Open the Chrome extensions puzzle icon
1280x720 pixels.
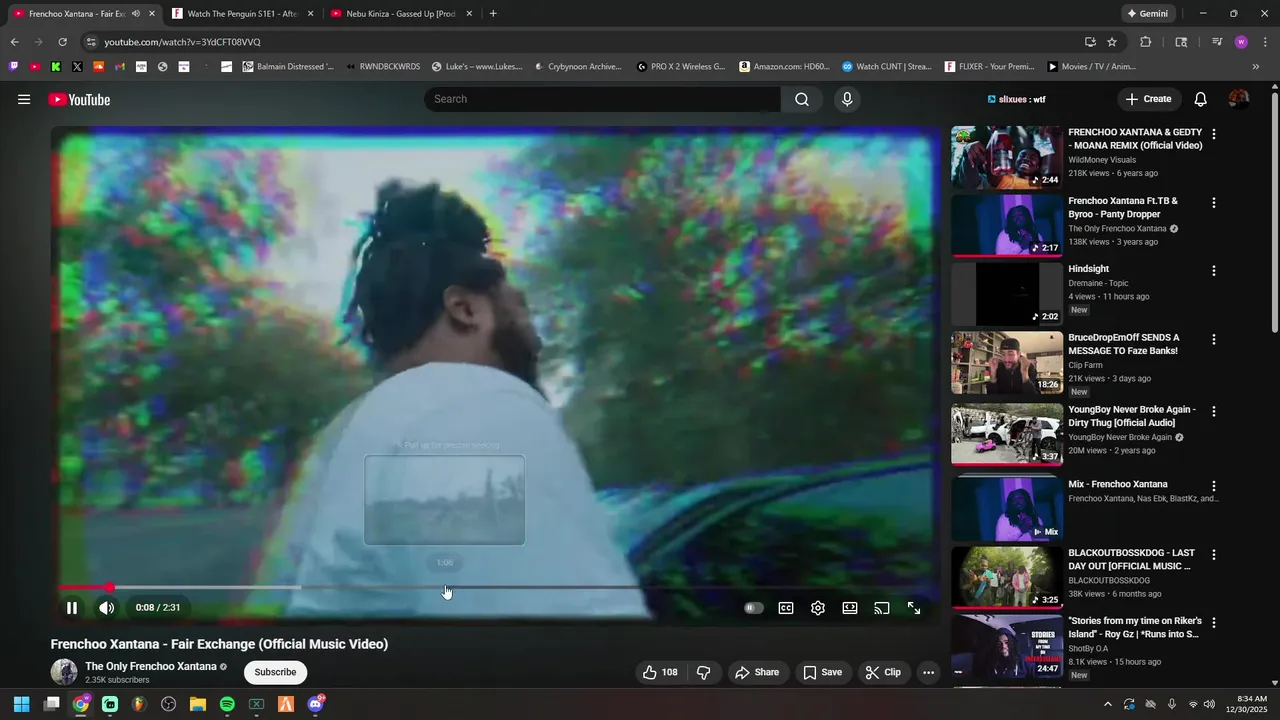(1146, 42)
